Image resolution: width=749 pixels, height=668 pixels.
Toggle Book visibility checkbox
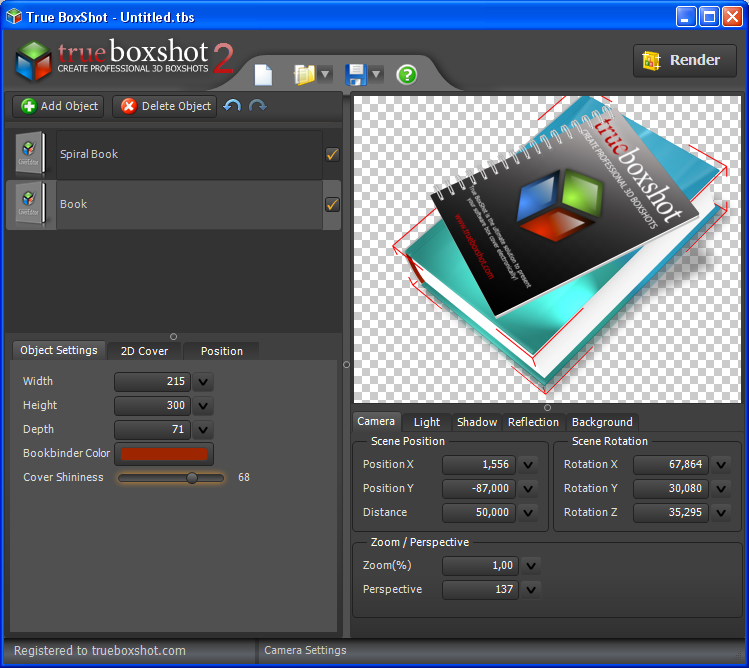tap(332, 204)
